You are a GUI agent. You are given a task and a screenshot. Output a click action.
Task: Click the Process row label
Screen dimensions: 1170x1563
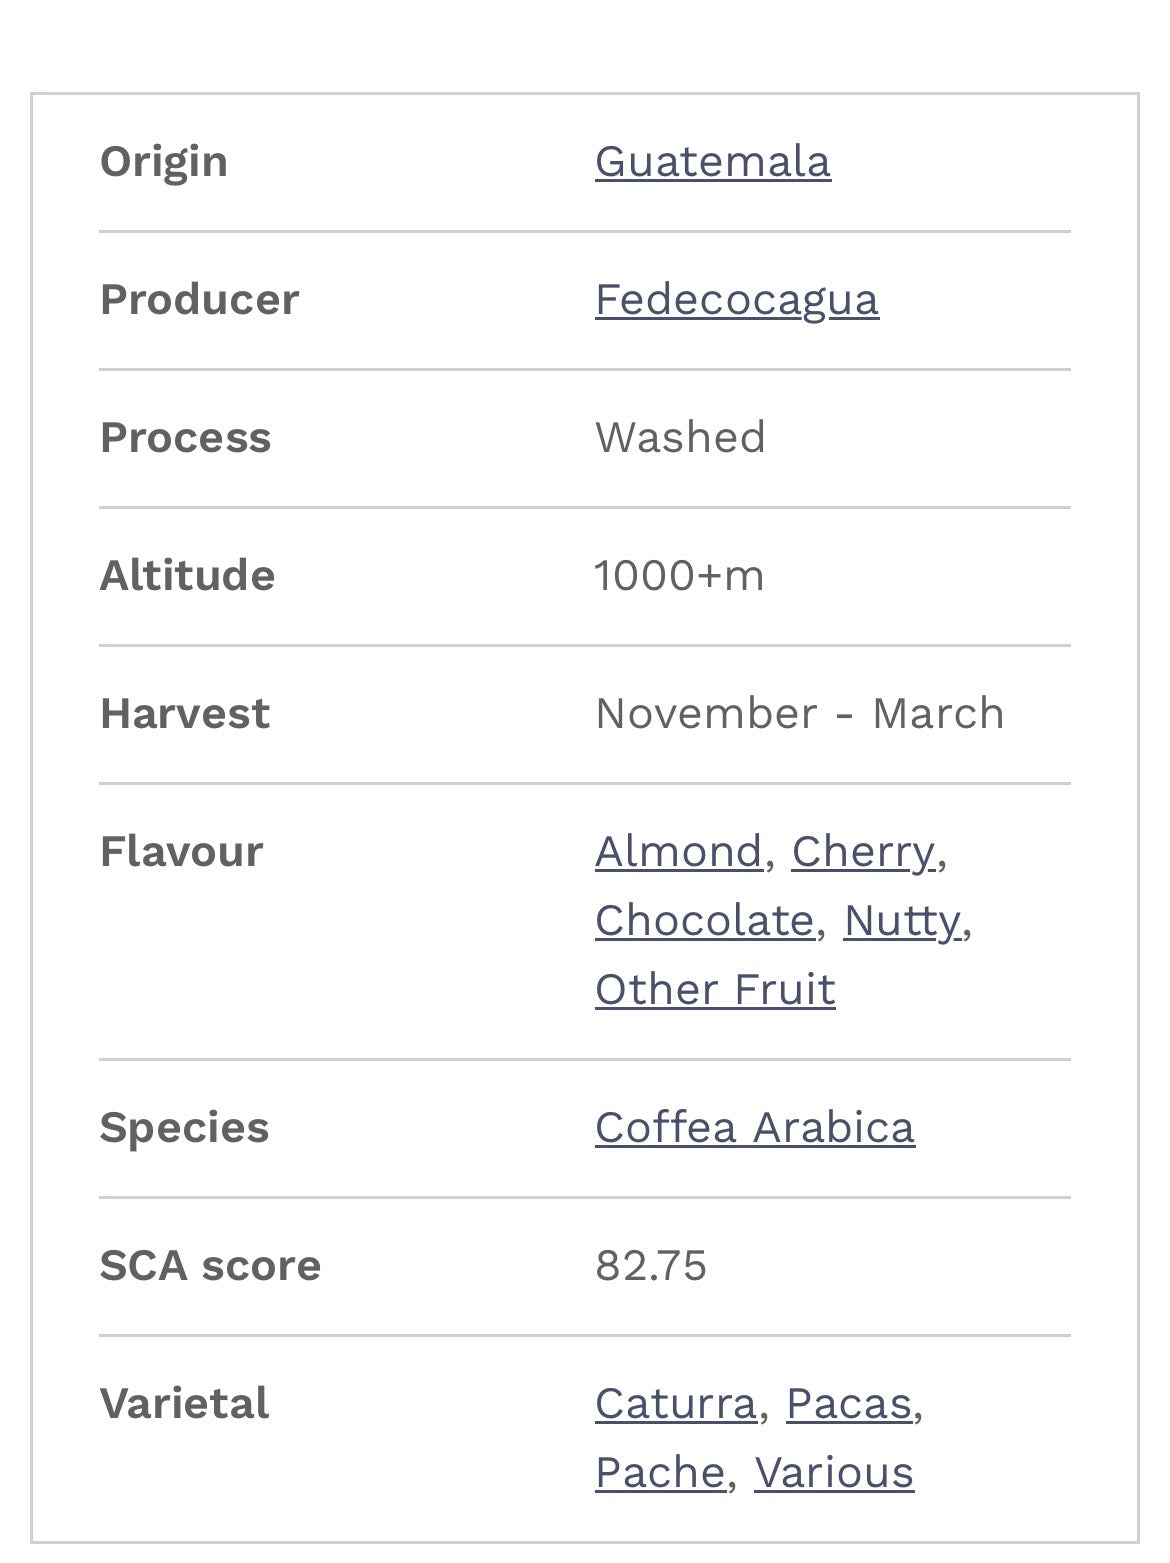click(x=185, y=436)
